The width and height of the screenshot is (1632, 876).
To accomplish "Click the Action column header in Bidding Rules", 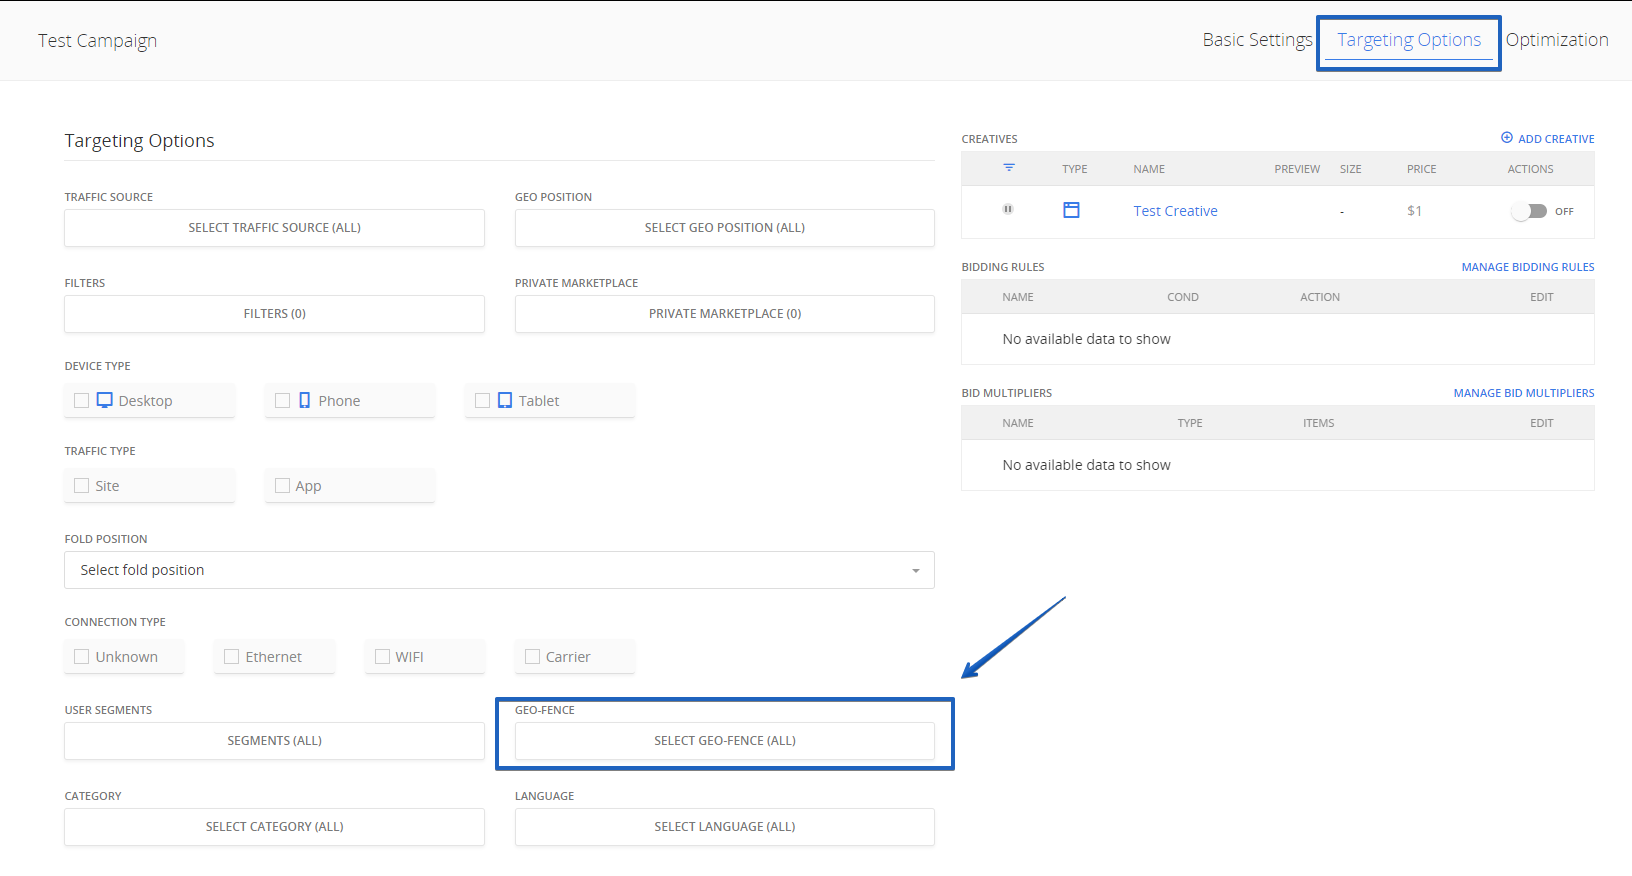I will tap(1320, 297).
